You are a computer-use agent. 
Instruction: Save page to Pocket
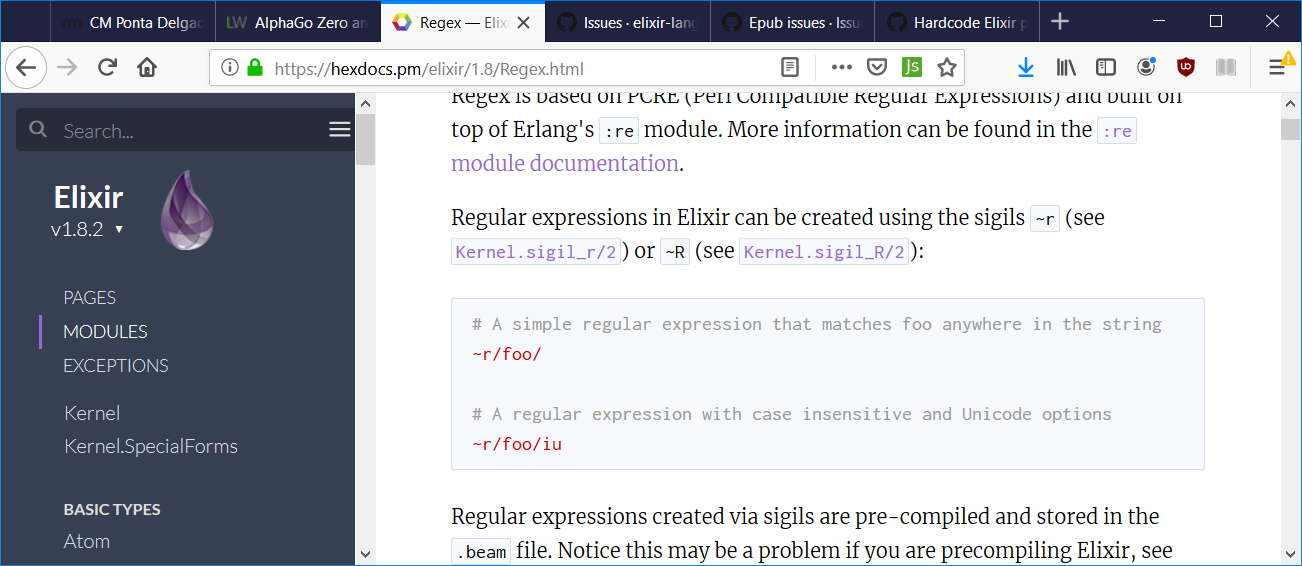(x=877, y=68)
